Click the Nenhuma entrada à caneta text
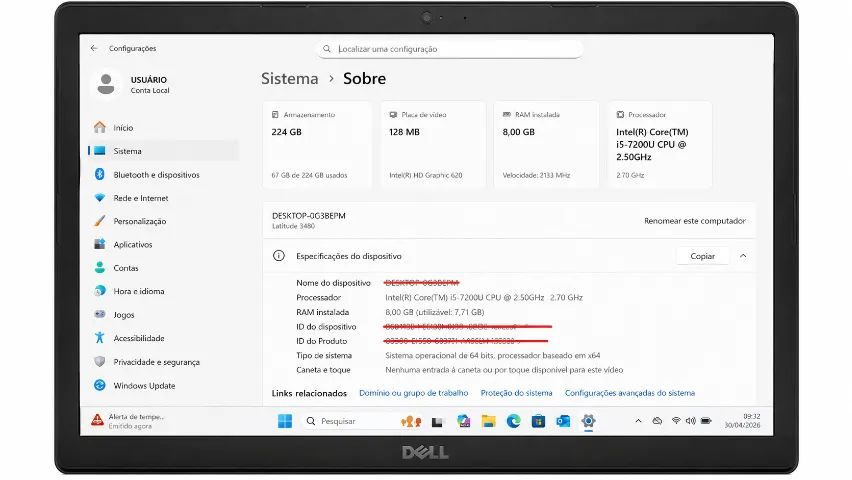The image size is (852, 480). (504, 370)
